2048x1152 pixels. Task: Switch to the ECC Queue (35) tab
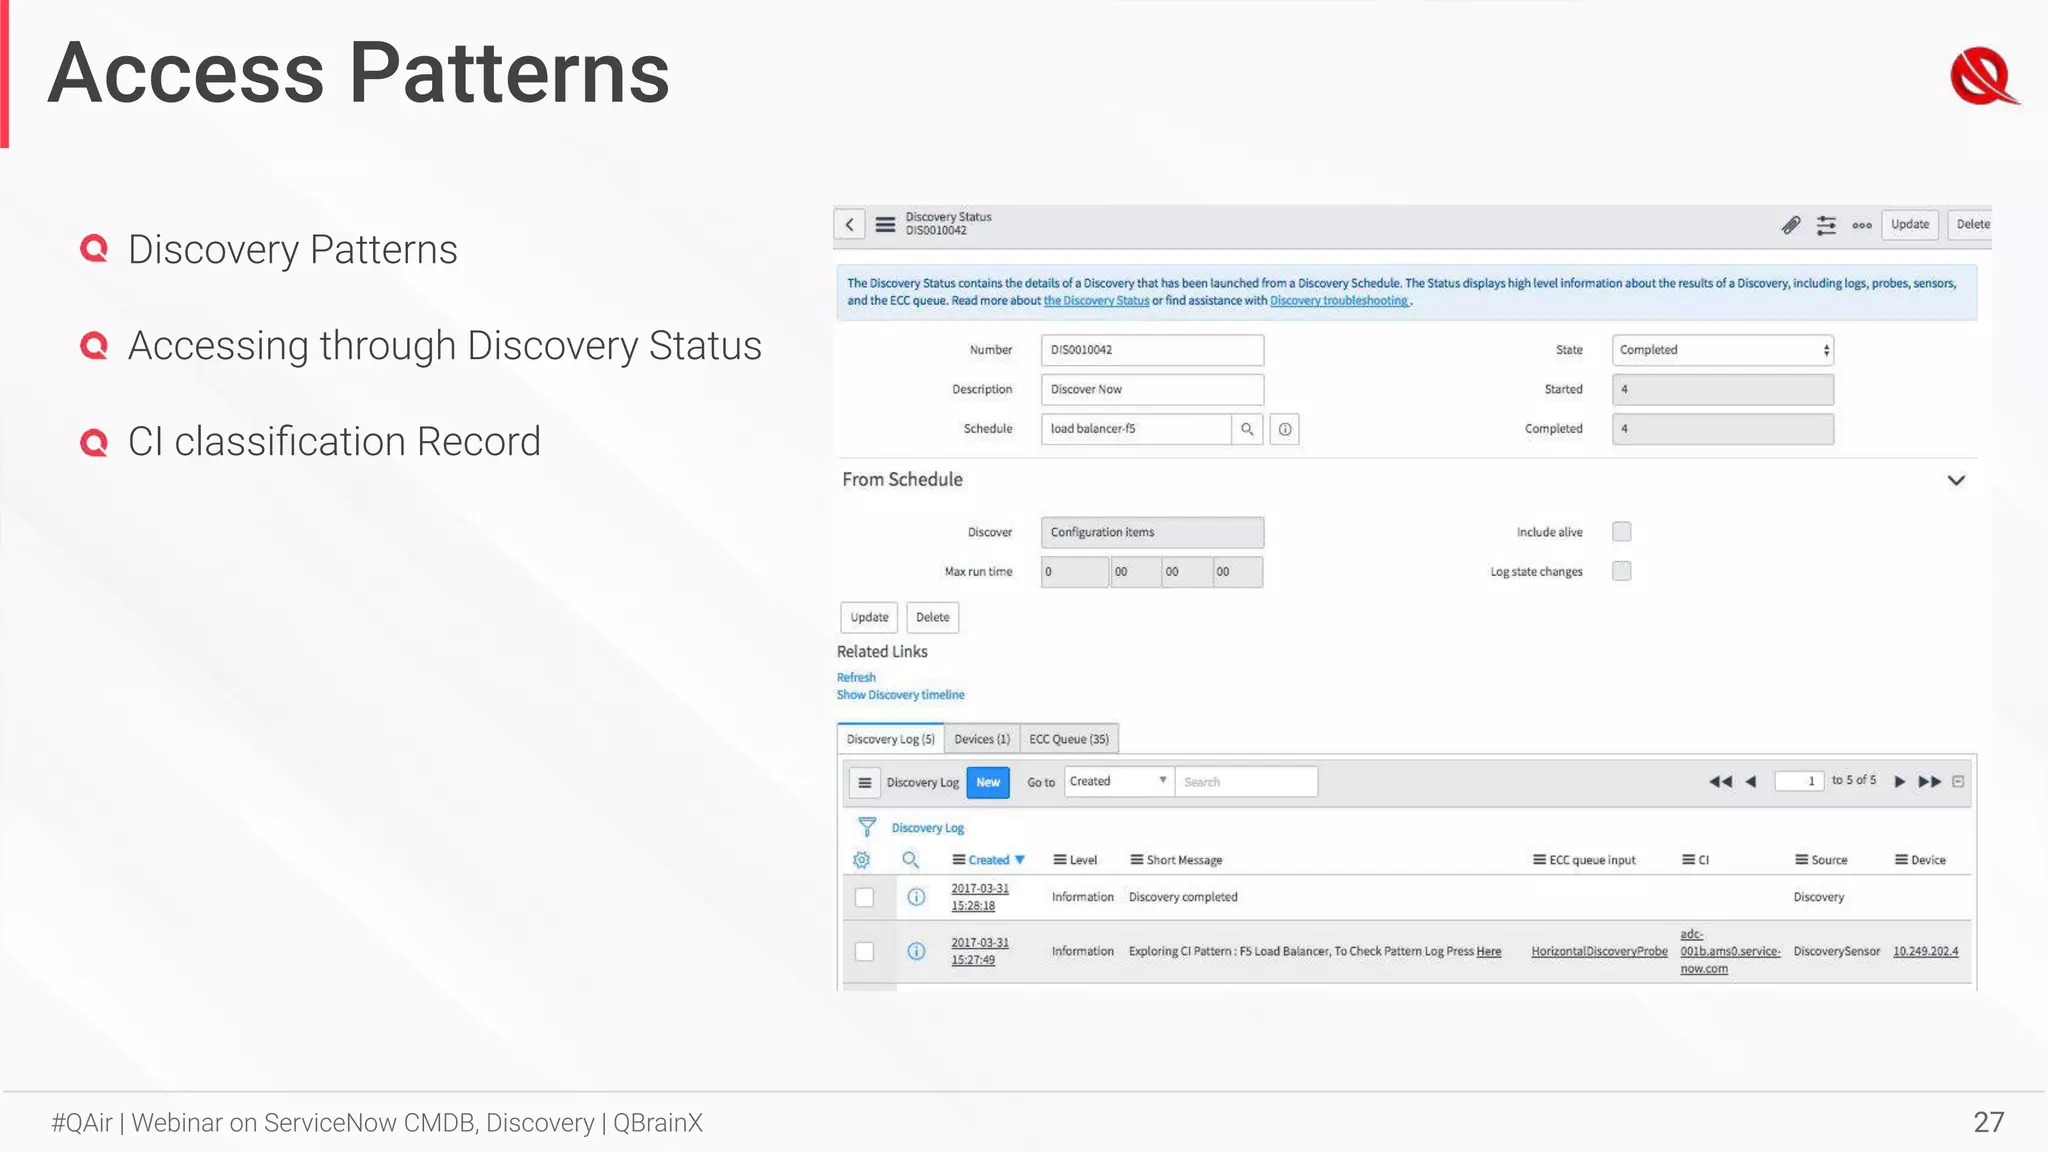pyautogui.click(x=1069, y=739)
